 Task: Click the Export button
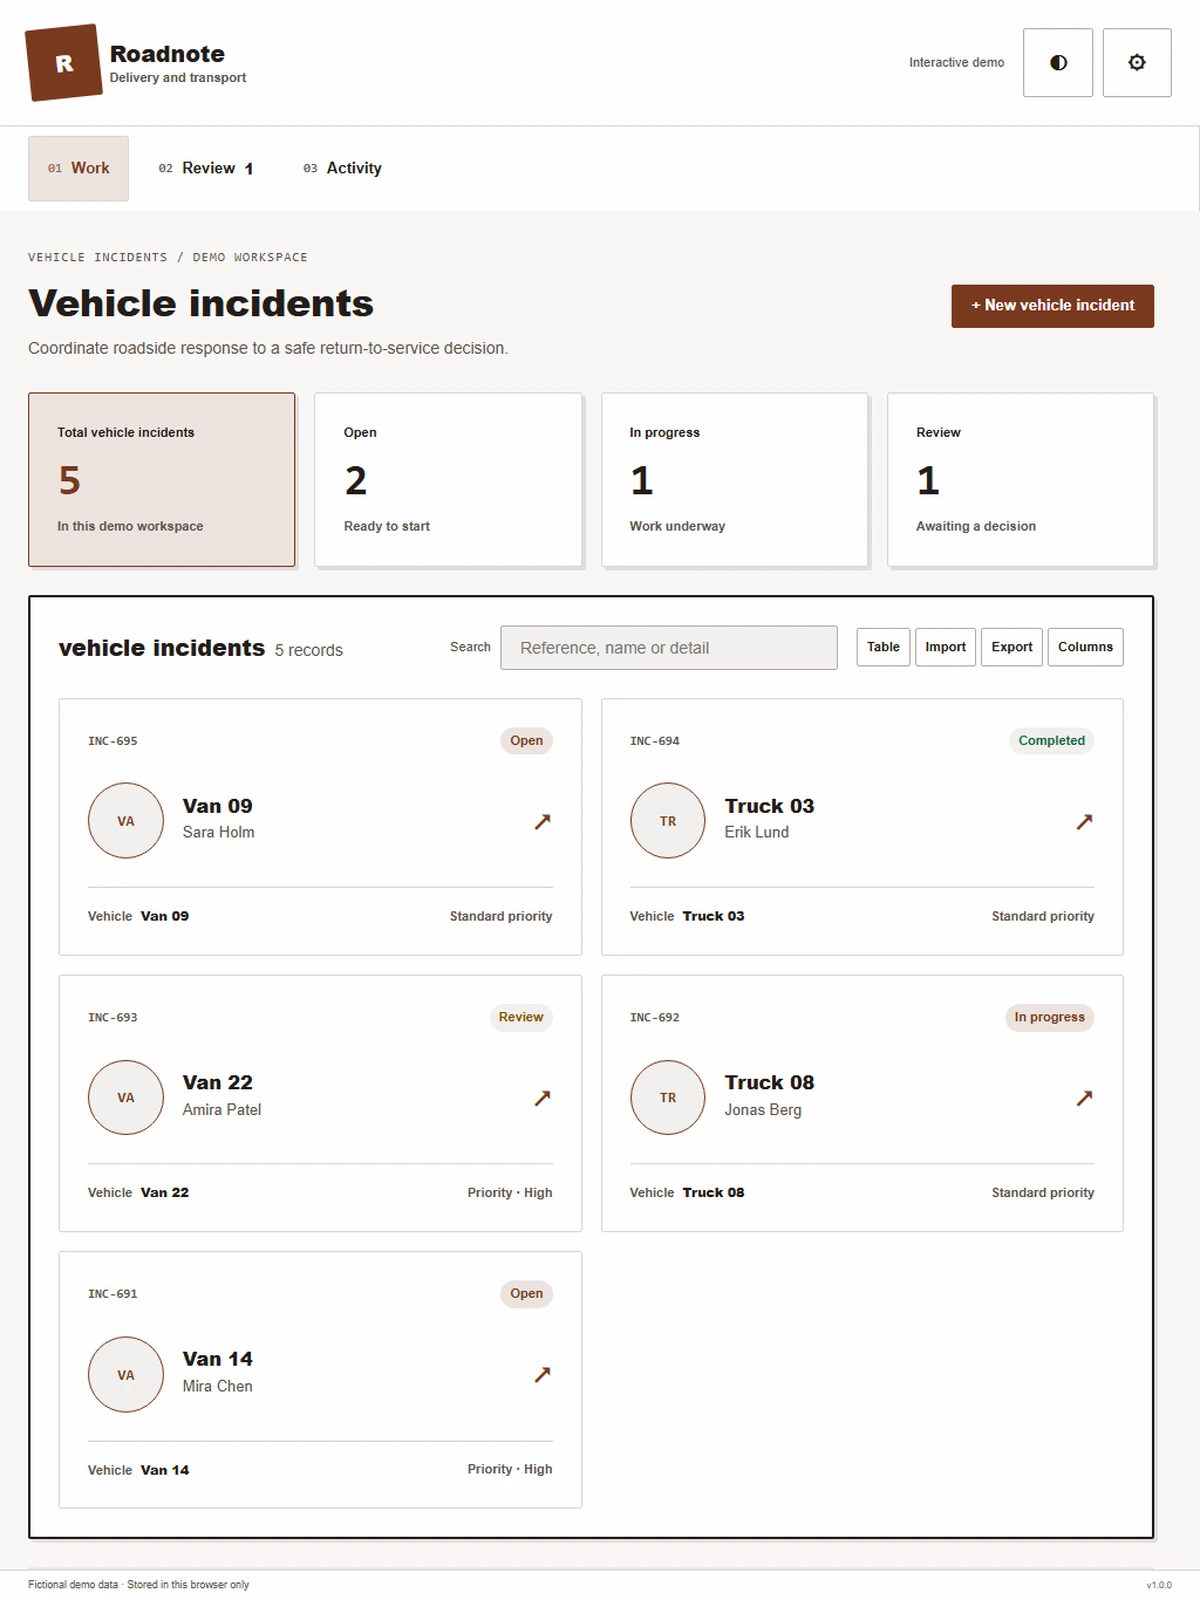click(1012, 647)
